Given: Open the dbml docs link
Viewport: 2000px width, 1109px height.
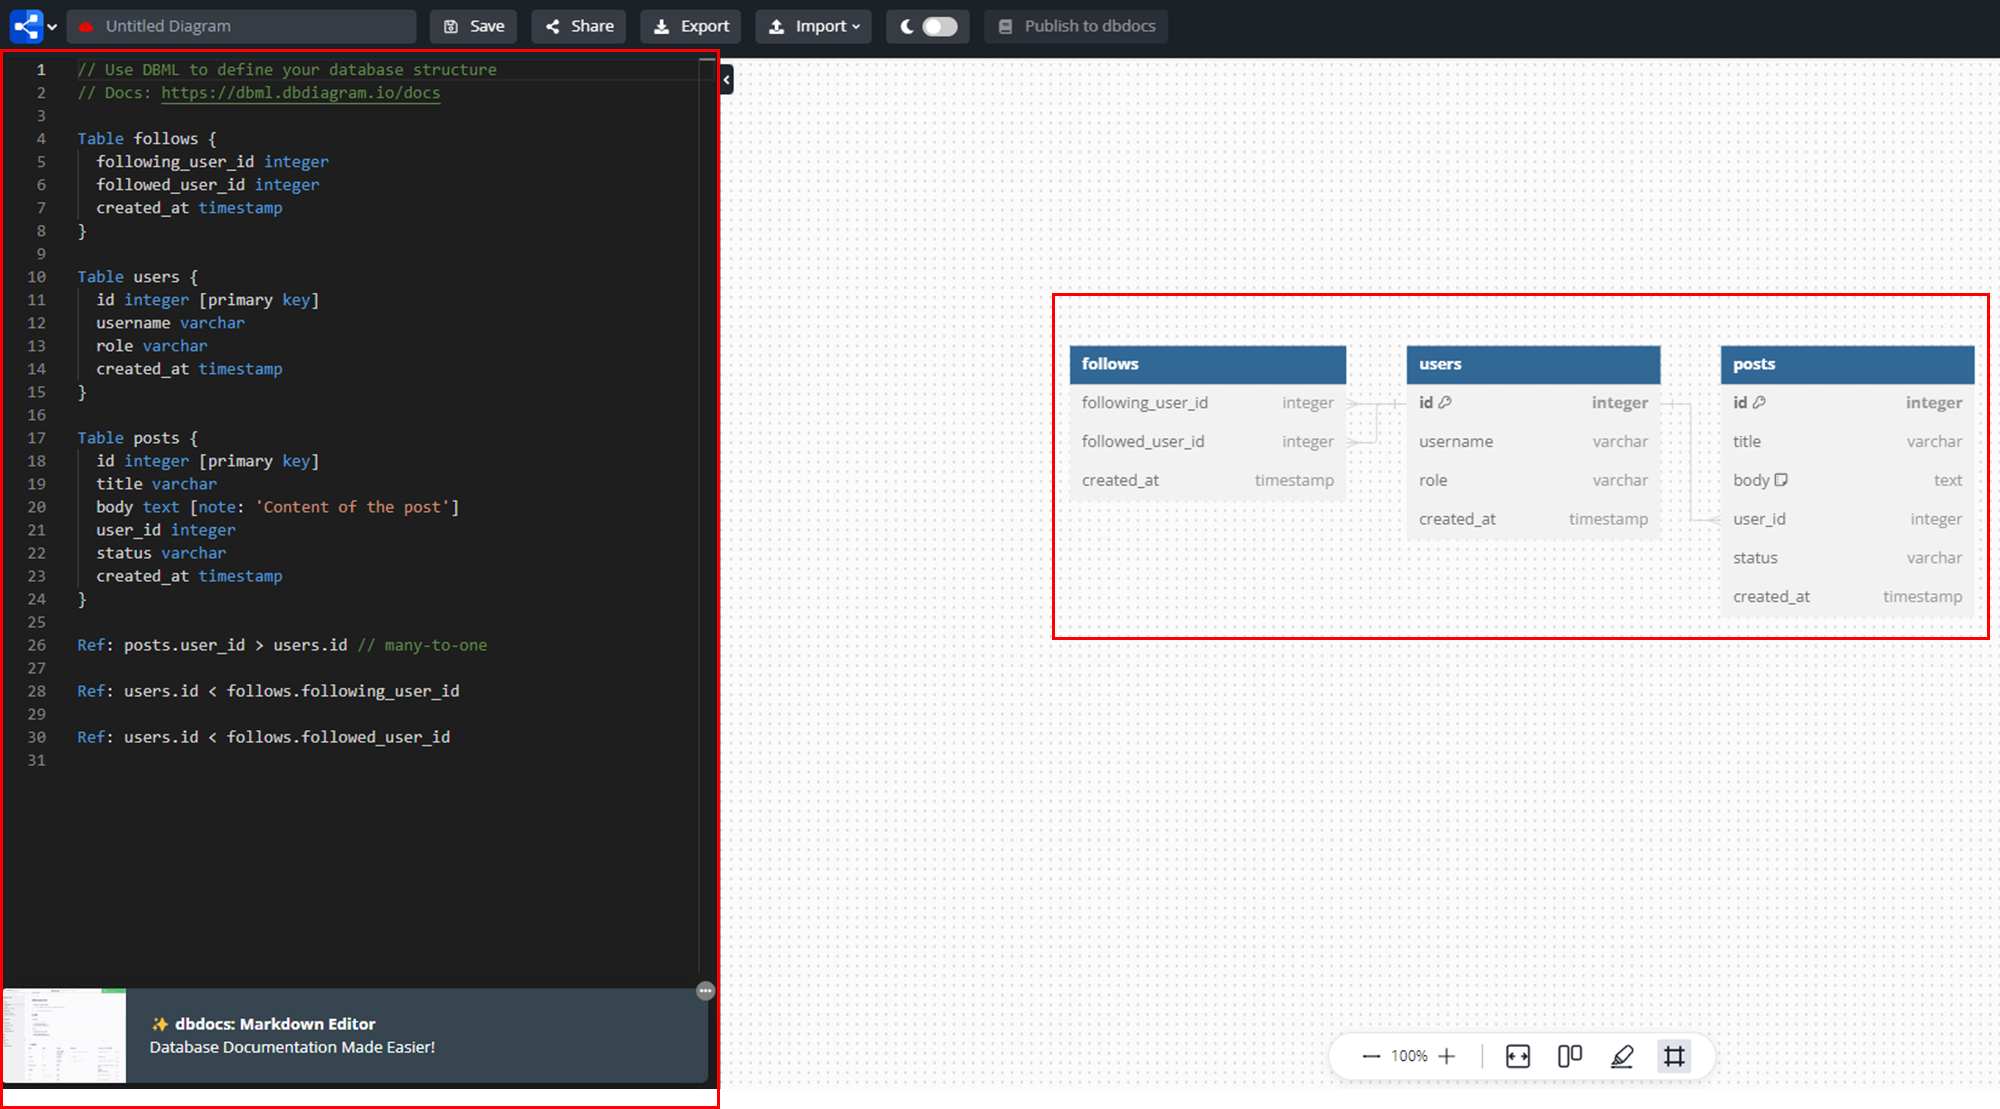Looking at the screenshot, I should coord(300,93).
